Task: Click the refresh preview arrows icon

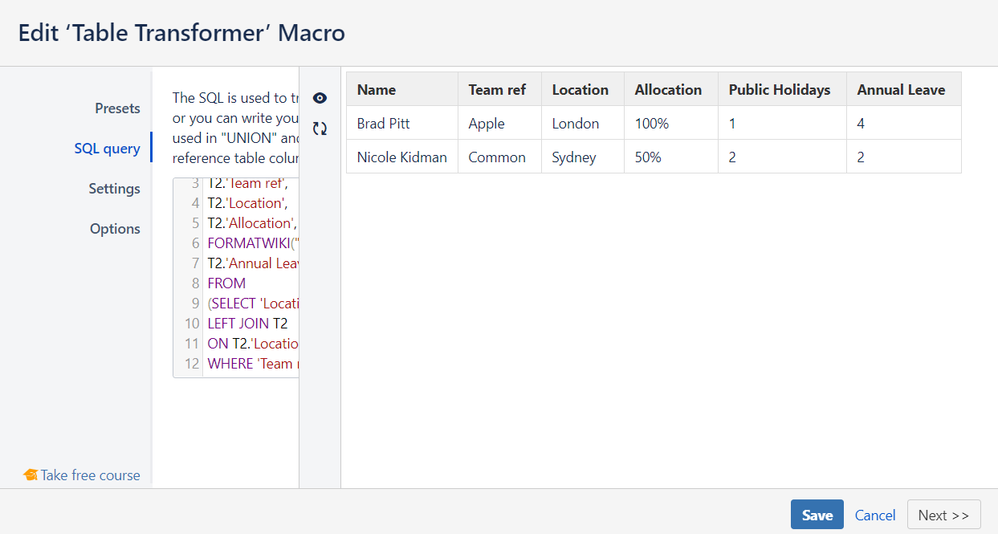Action: tap(320, 128)
